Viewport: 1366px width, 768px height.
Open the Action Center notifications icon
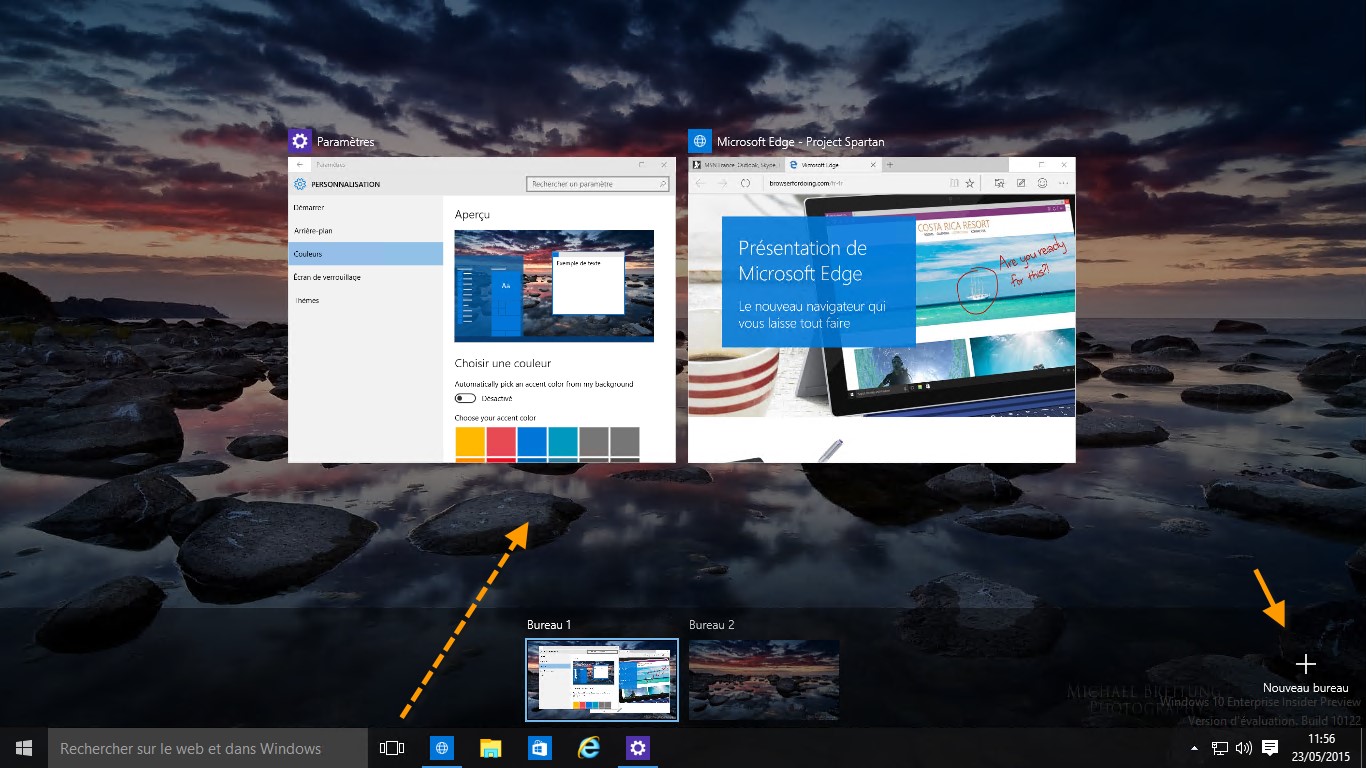[x=1270, y=748]
